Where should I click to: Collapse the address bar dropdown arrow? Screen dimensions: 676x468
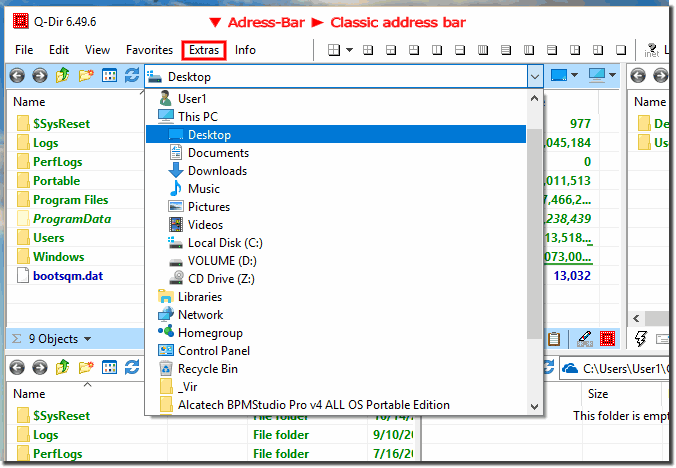coord(535,77)
